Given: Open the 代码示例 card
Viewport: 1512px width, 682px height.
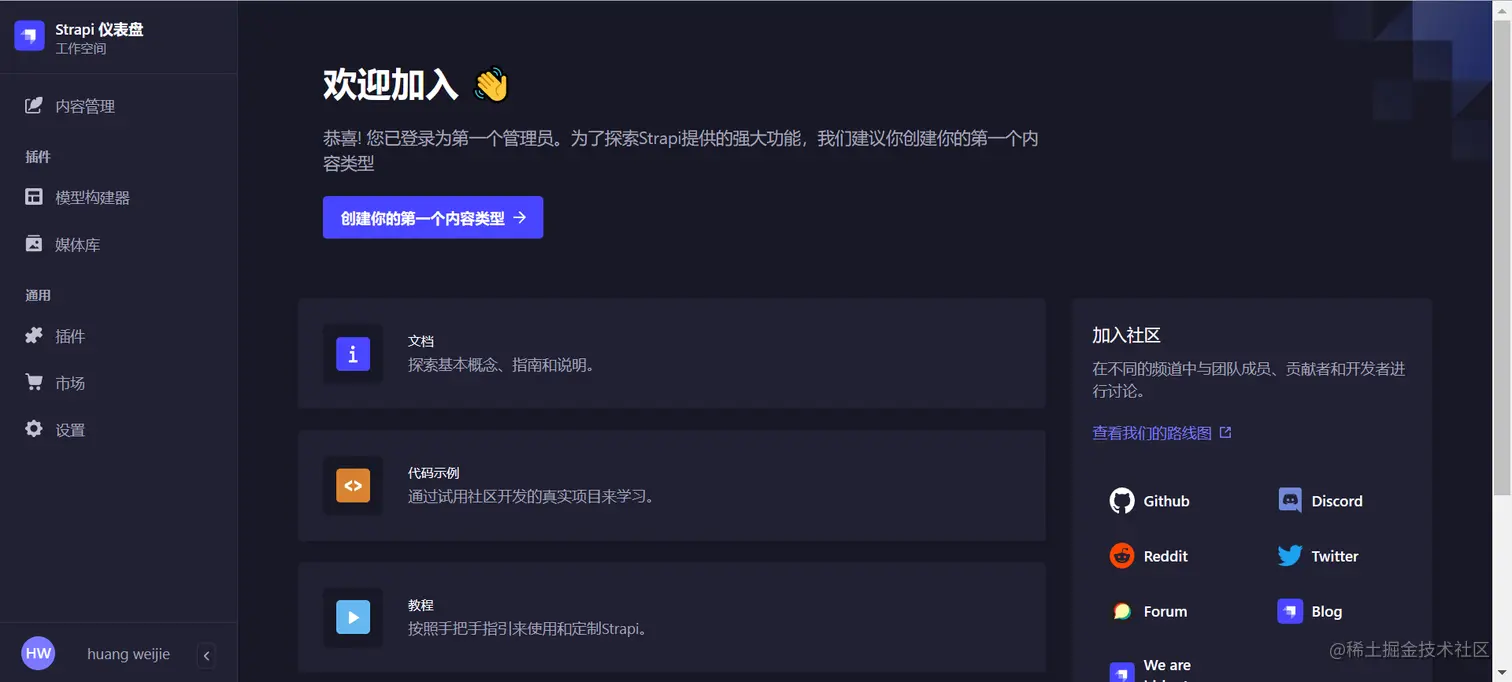Looking at the screenshot, I should [x=672, y=486].
